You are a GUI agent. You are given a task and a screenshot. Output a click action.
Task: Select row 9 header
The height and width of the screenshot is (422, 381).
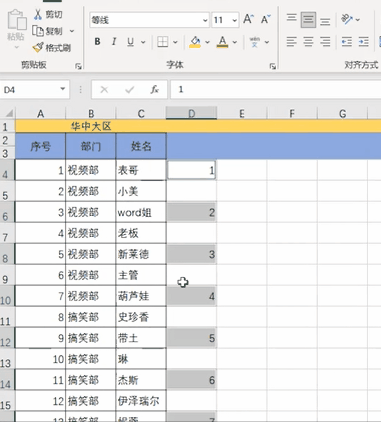click(7, 275)
